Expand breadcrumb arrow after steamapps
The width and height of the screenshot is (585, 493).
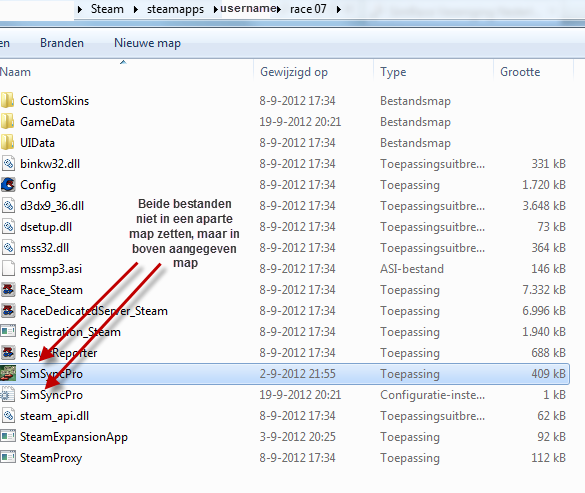click(215, 9)
